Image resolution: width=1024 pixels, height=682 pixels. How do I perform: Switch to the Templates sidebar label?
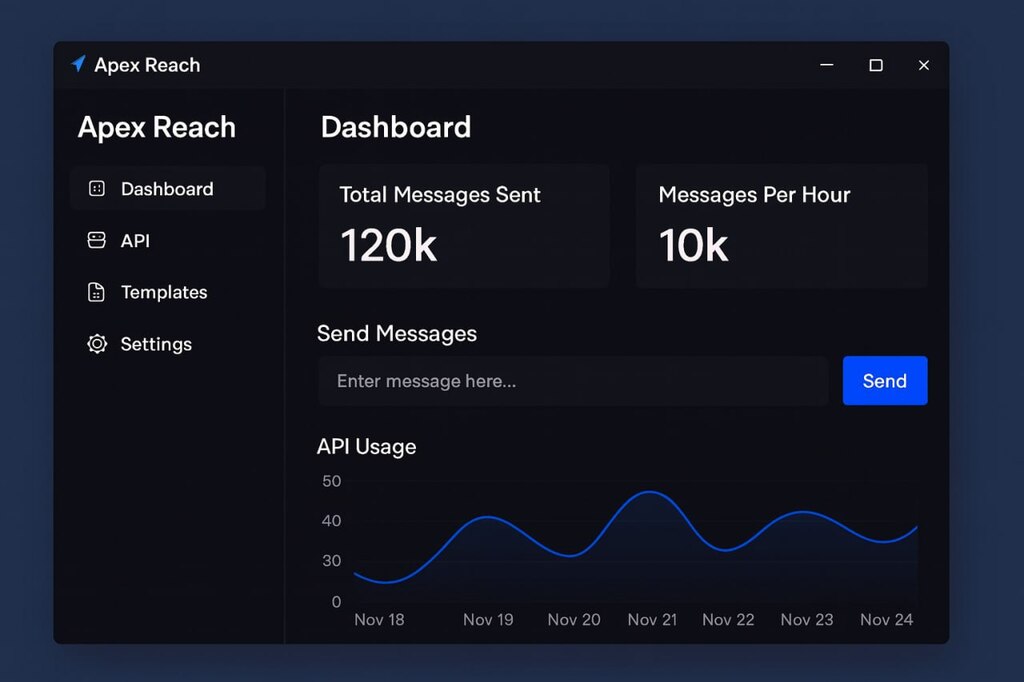pos(164,292)
